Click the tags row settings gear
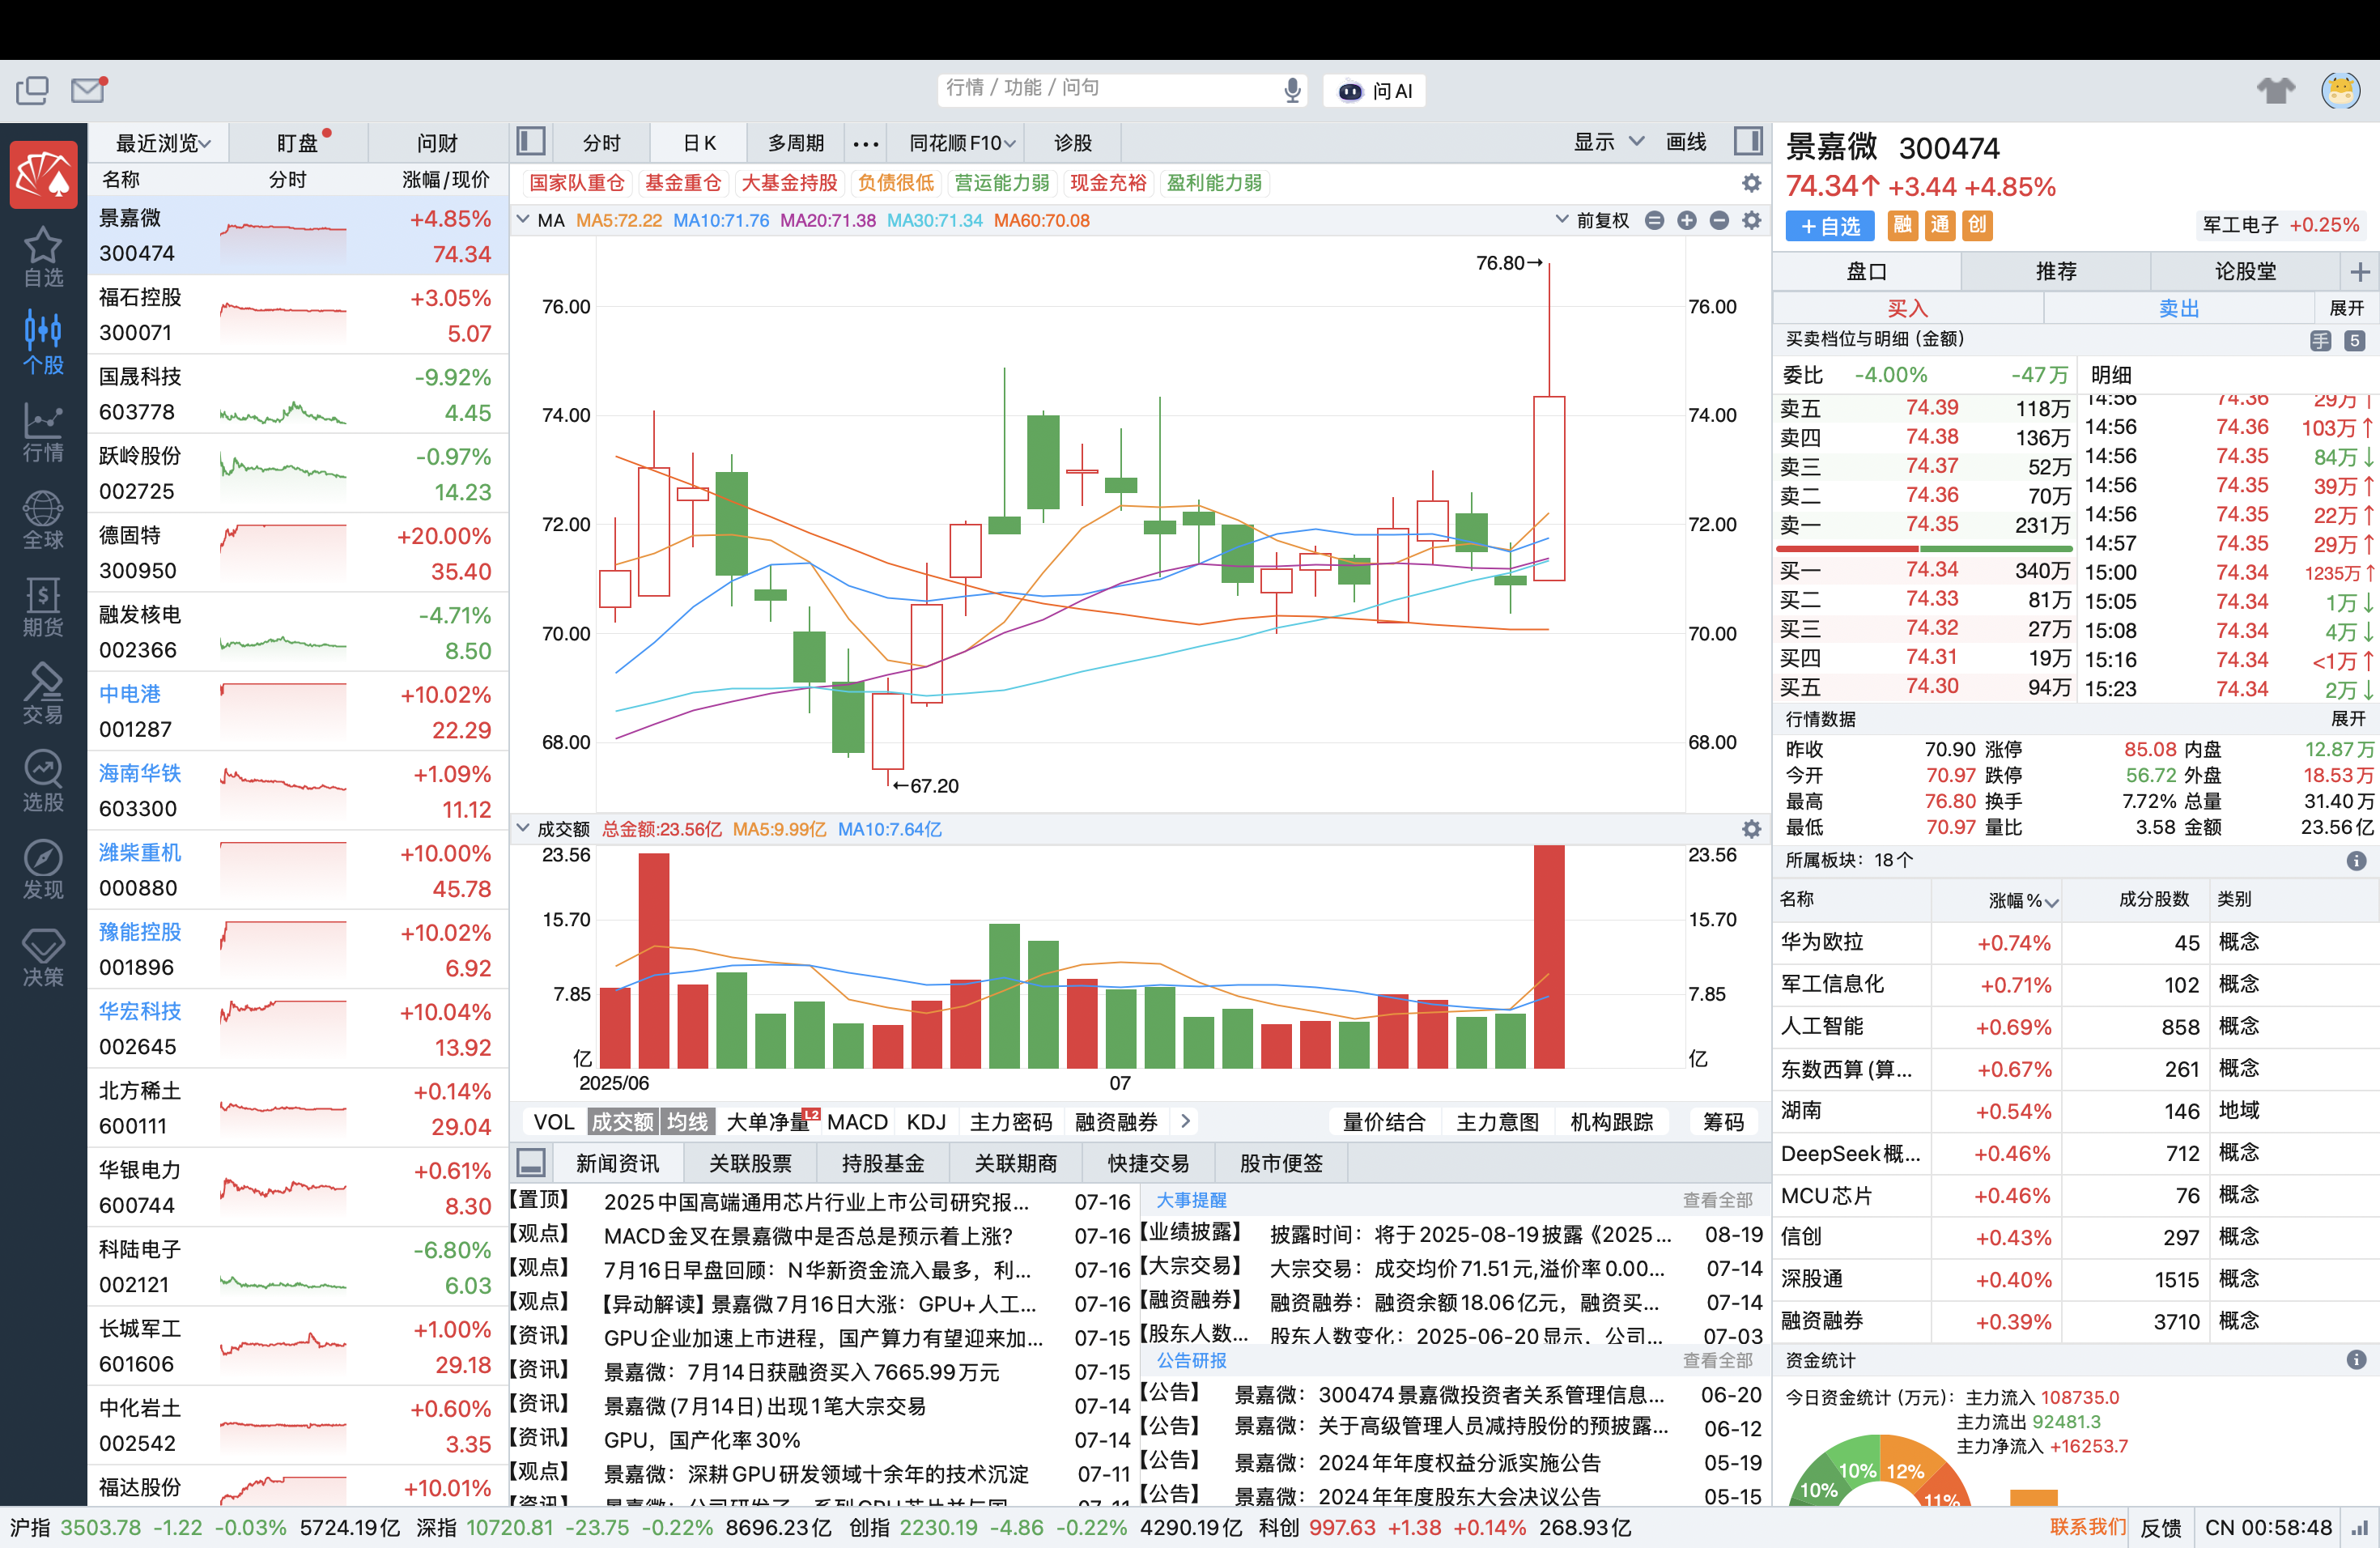 point(1751,183)
